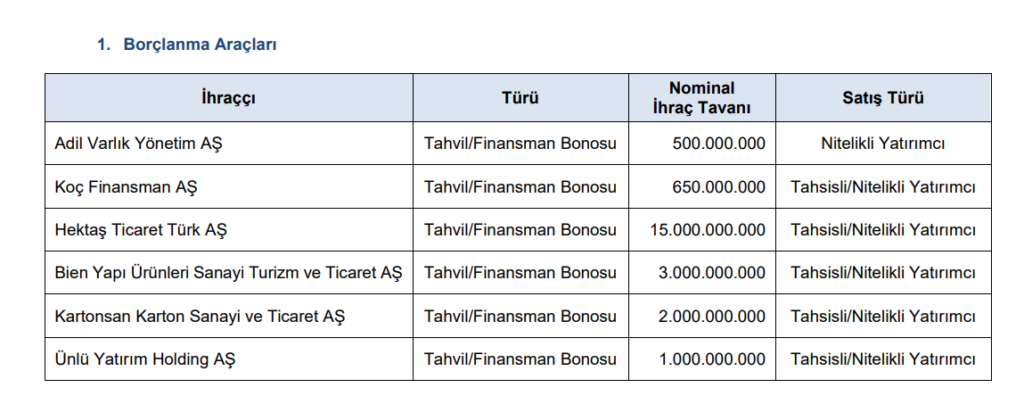Select the Koç Finansman AŞ cell
Image resolution: width=1024 pixels, height=404 pixels.
coord(229,187)
